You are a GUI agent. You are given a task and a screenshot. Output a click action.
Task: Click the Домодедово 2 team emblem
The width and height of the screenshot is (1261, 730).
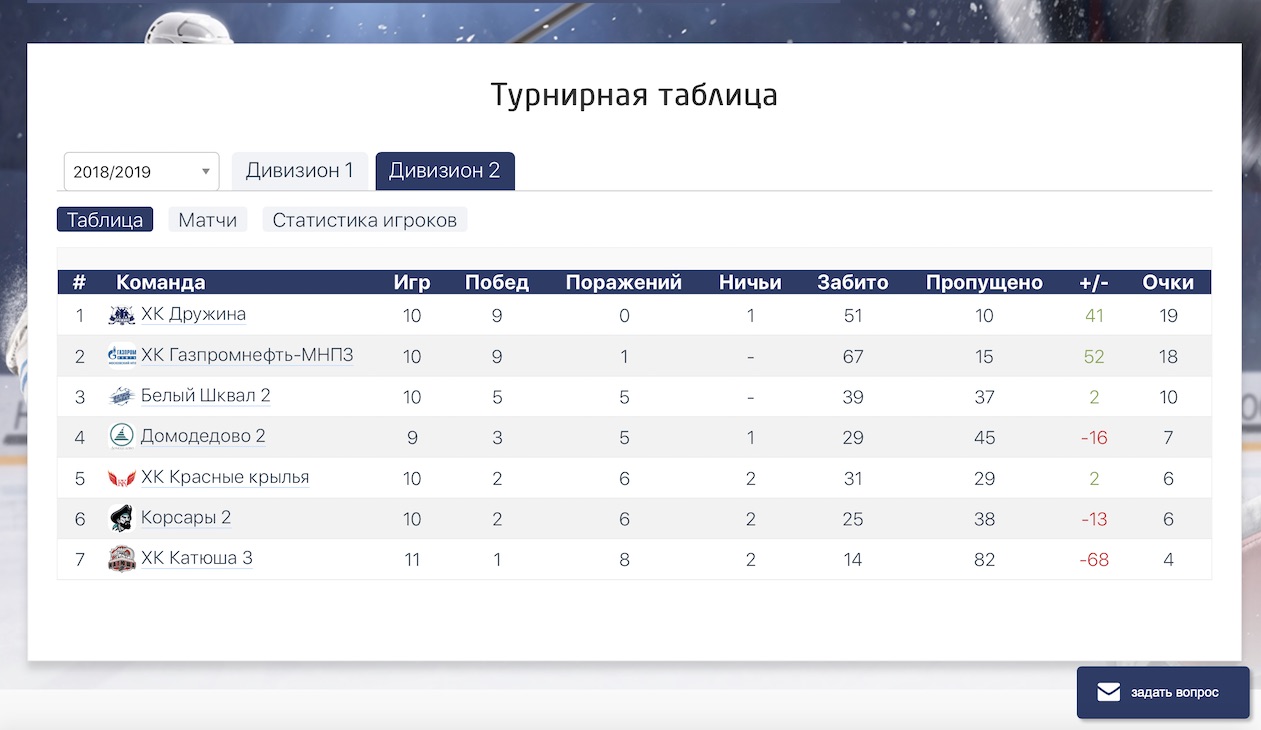point(119,437)
